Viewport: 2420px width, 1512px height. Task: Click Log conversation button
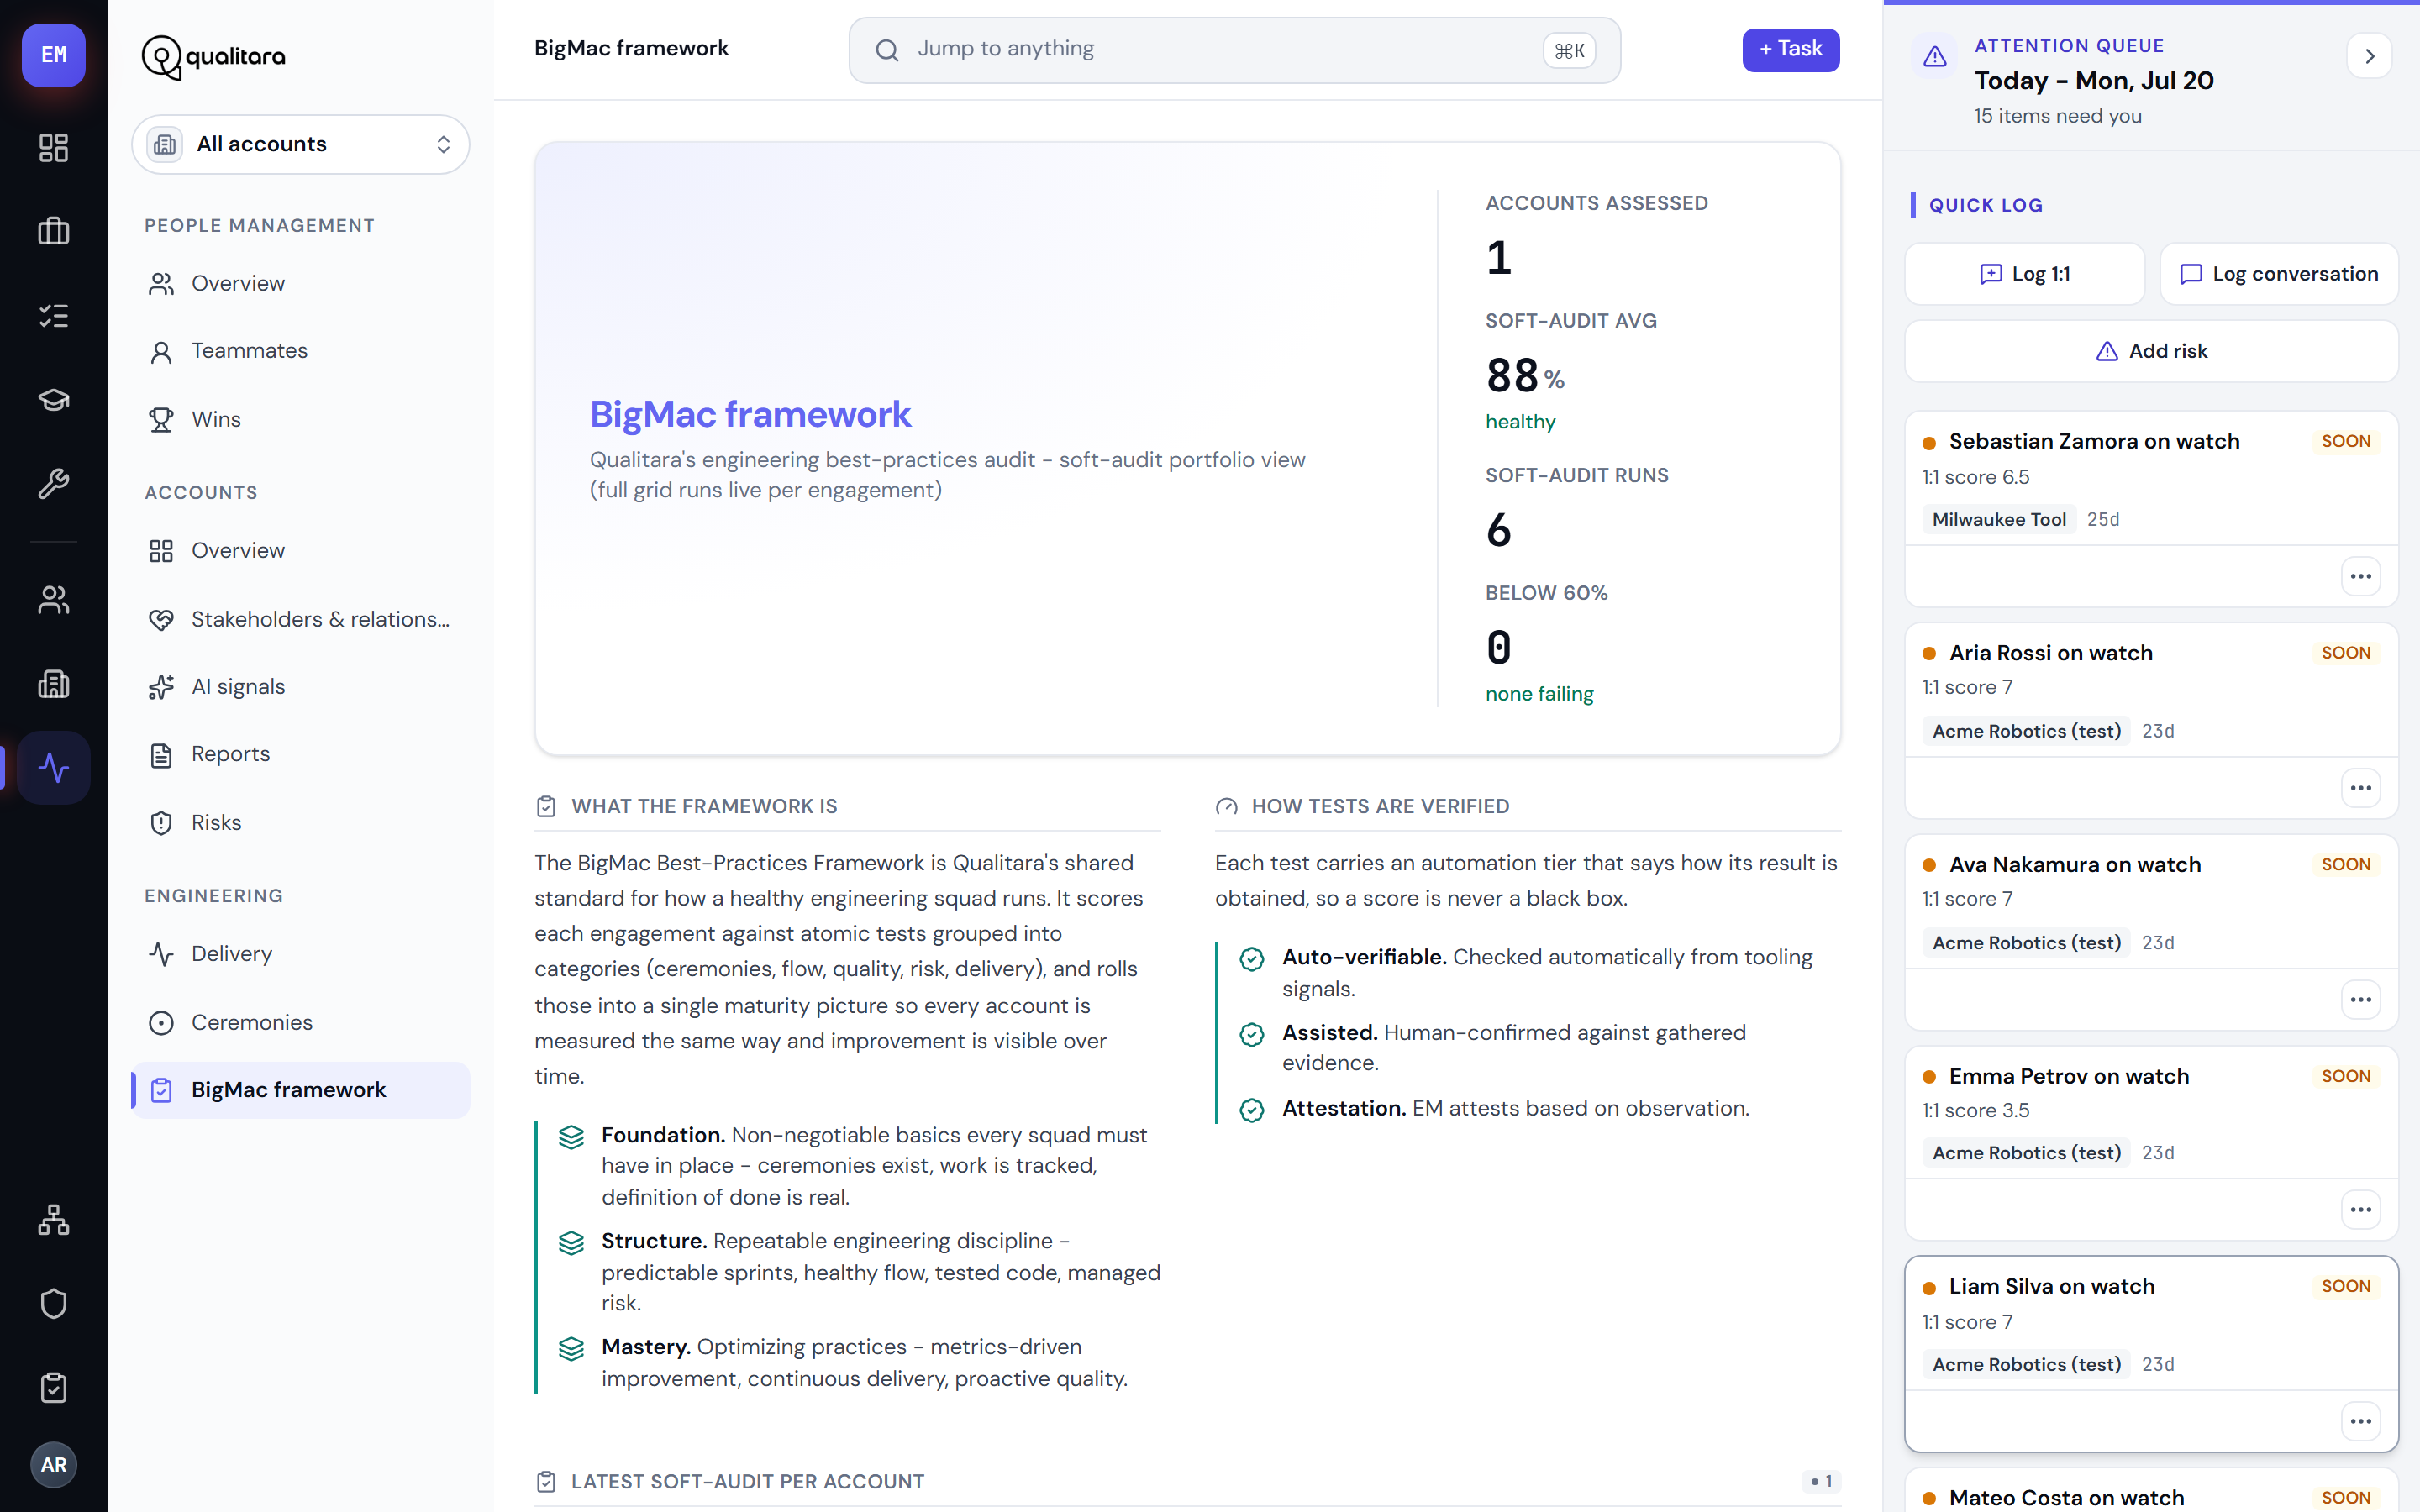[2279, 274]
